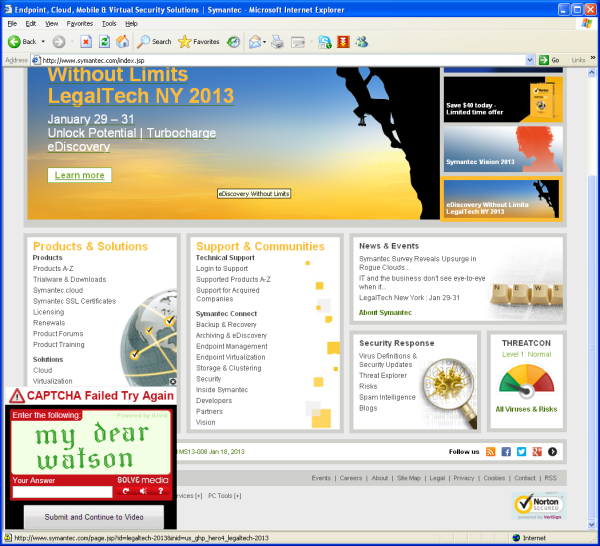Click the Messenger people icon in toolbar
Screen dimensions: 600x546
(x=361, y=41)
